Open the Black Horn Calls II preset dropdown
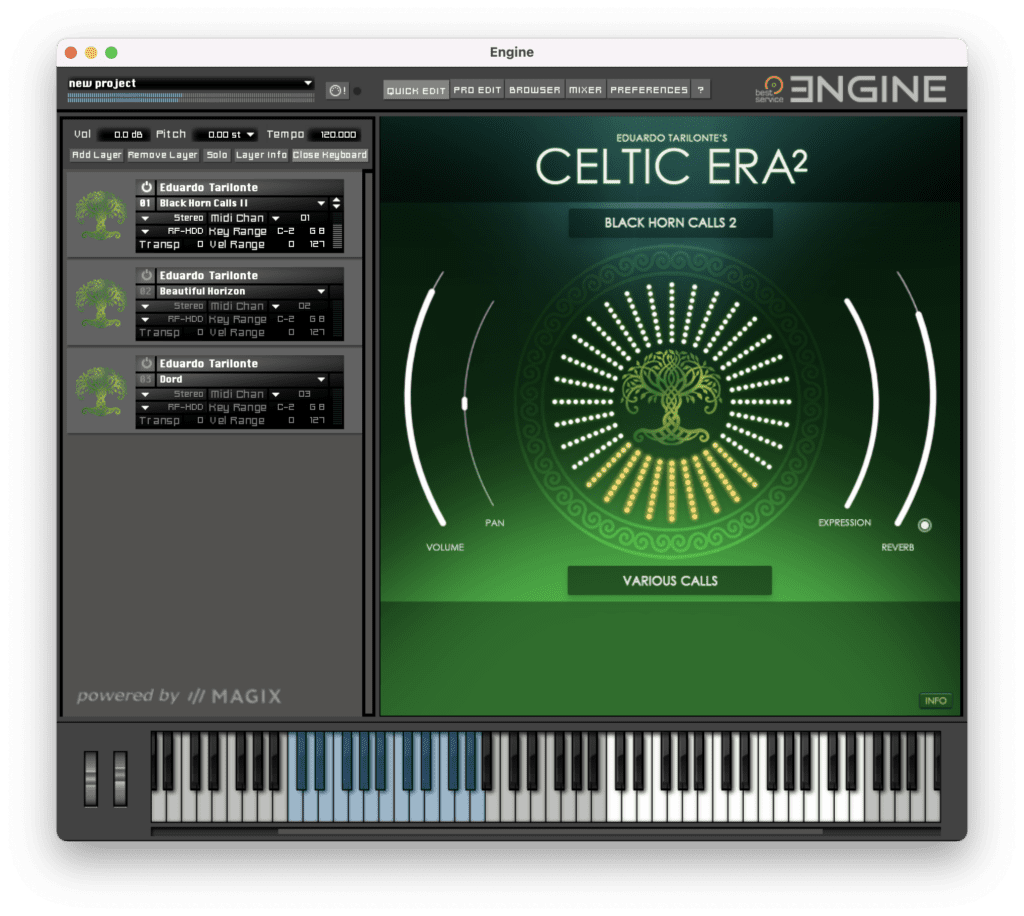Viewport: 1024px width, 916px height. pyautogui.click(x=321, y=203)
